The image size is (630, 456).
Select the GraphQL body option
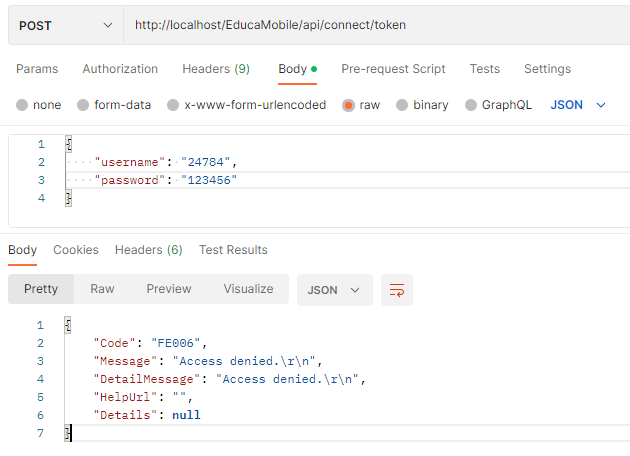tap(471, 105)
